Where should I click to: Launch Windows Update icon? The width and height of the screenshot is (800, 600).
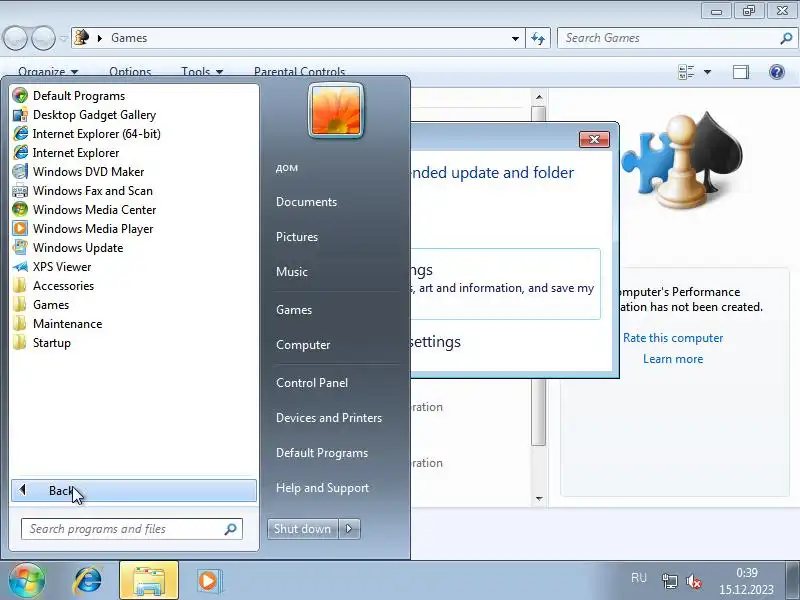coord(20,247)
